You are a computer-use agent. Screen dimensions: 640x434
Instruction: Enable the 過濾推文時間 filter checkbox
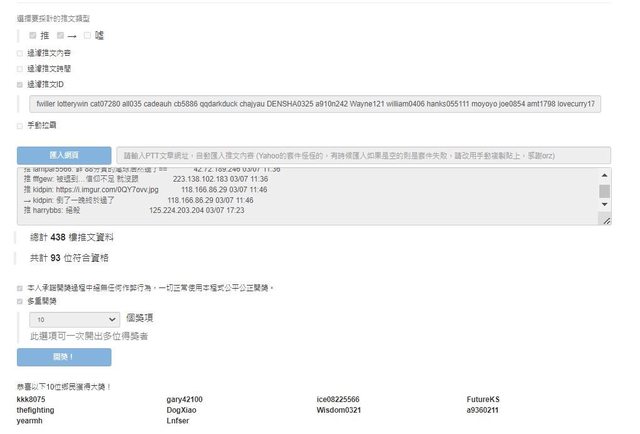(20, 69)
